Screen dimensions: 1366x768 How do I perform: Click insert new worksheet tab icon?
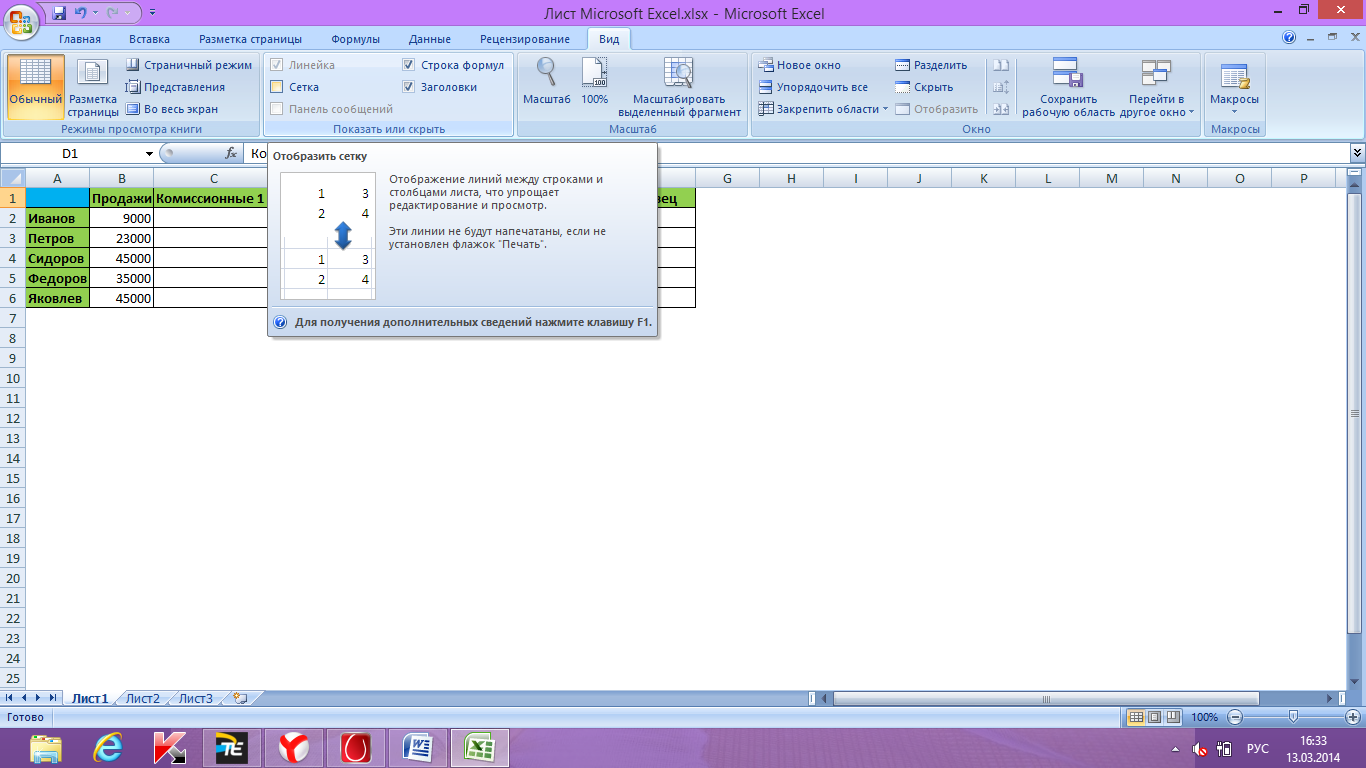pos(239,698)
